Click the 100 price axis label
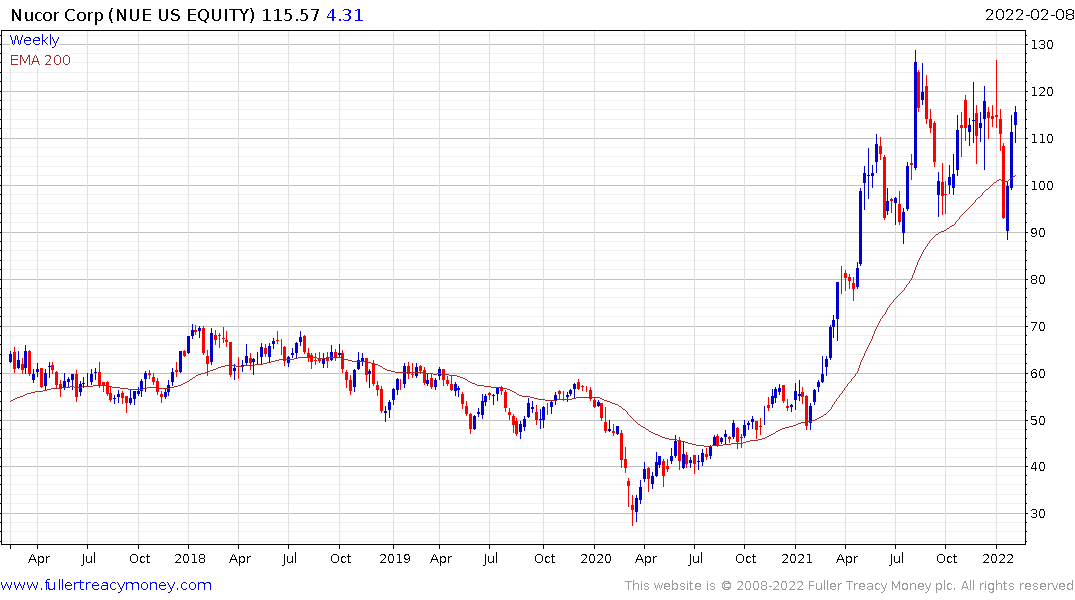This screenshot has height=600, width=1075. [1042, 185]
